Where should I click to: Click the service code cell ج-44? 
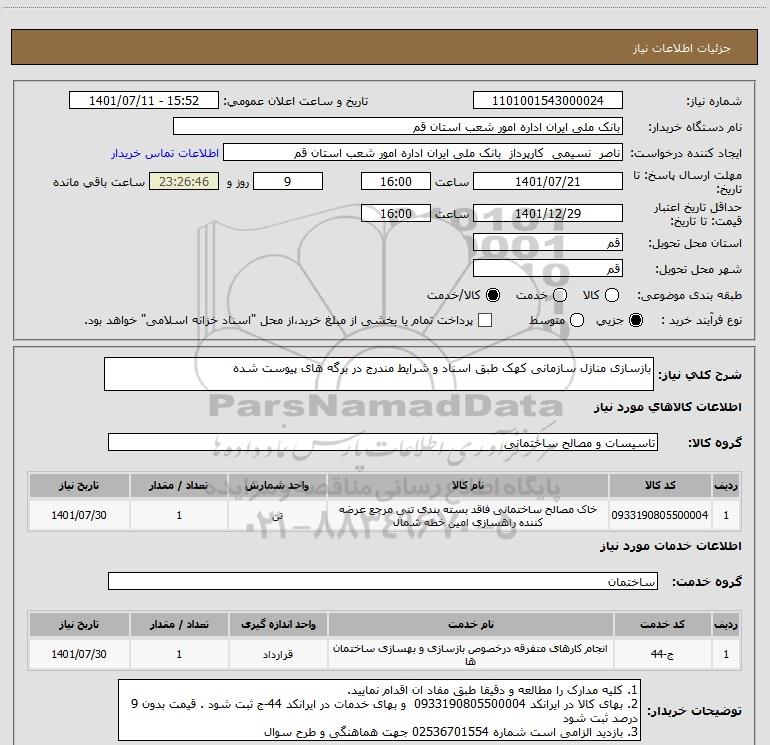click(x=662, y=654)
